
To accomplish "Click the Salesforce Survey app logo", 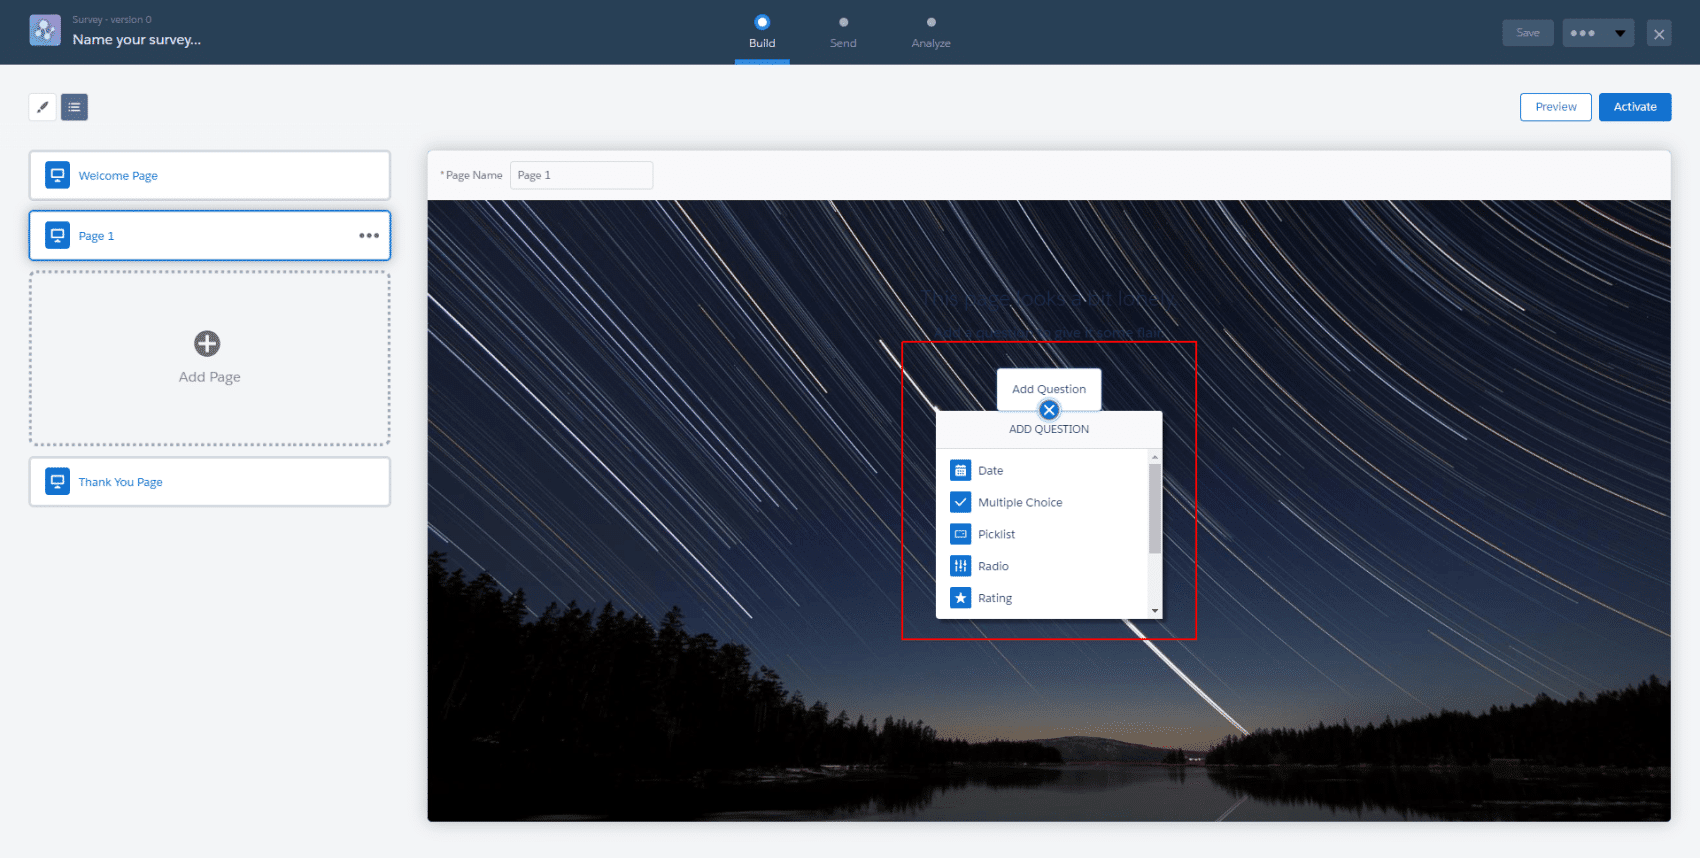I will coord(45,31).
